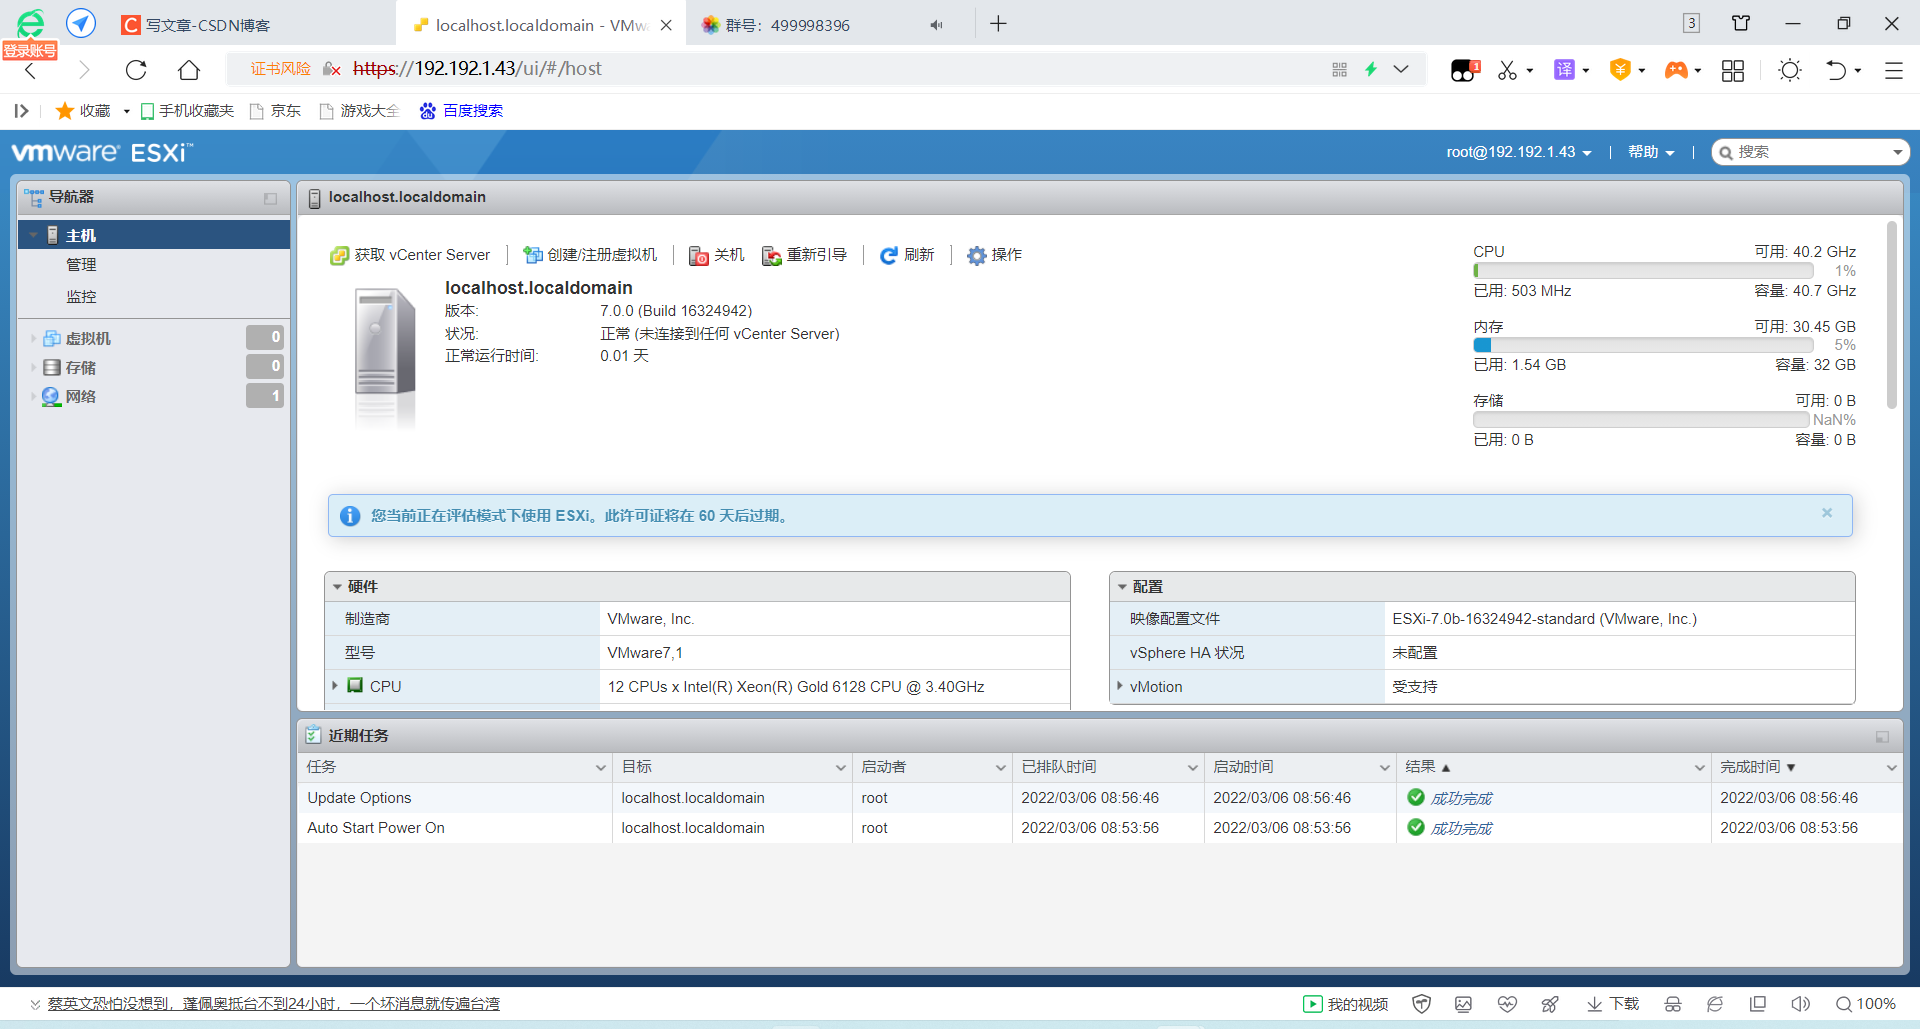Open 游戏大全 bookmark
The width and height of the screenshot is (1920, 1029).
[x=359, y=111]
